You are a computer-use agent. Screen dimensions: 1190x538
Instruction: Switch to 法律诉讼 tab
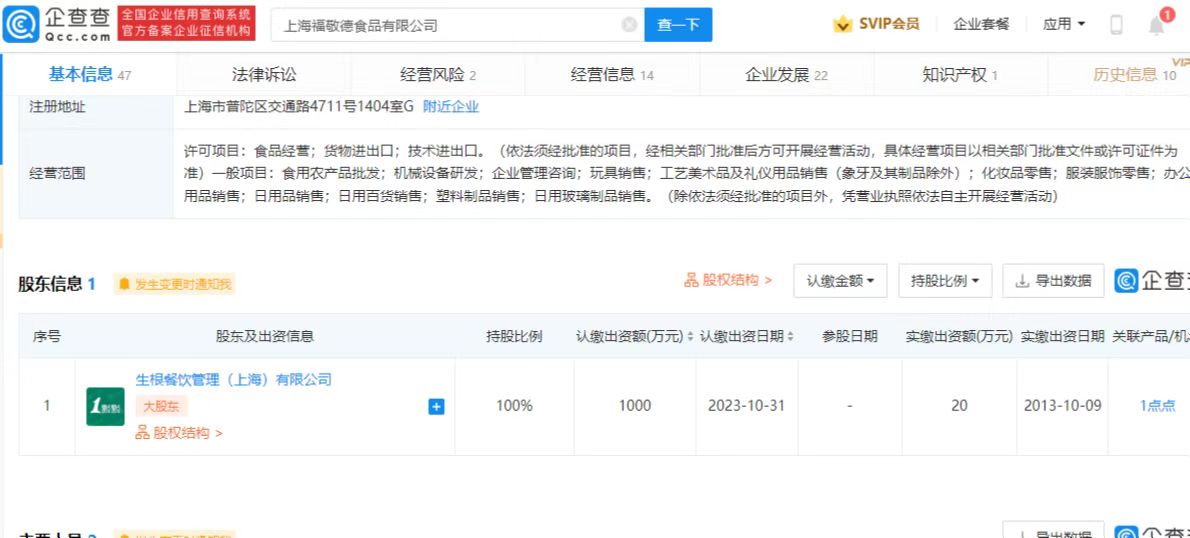264,74
